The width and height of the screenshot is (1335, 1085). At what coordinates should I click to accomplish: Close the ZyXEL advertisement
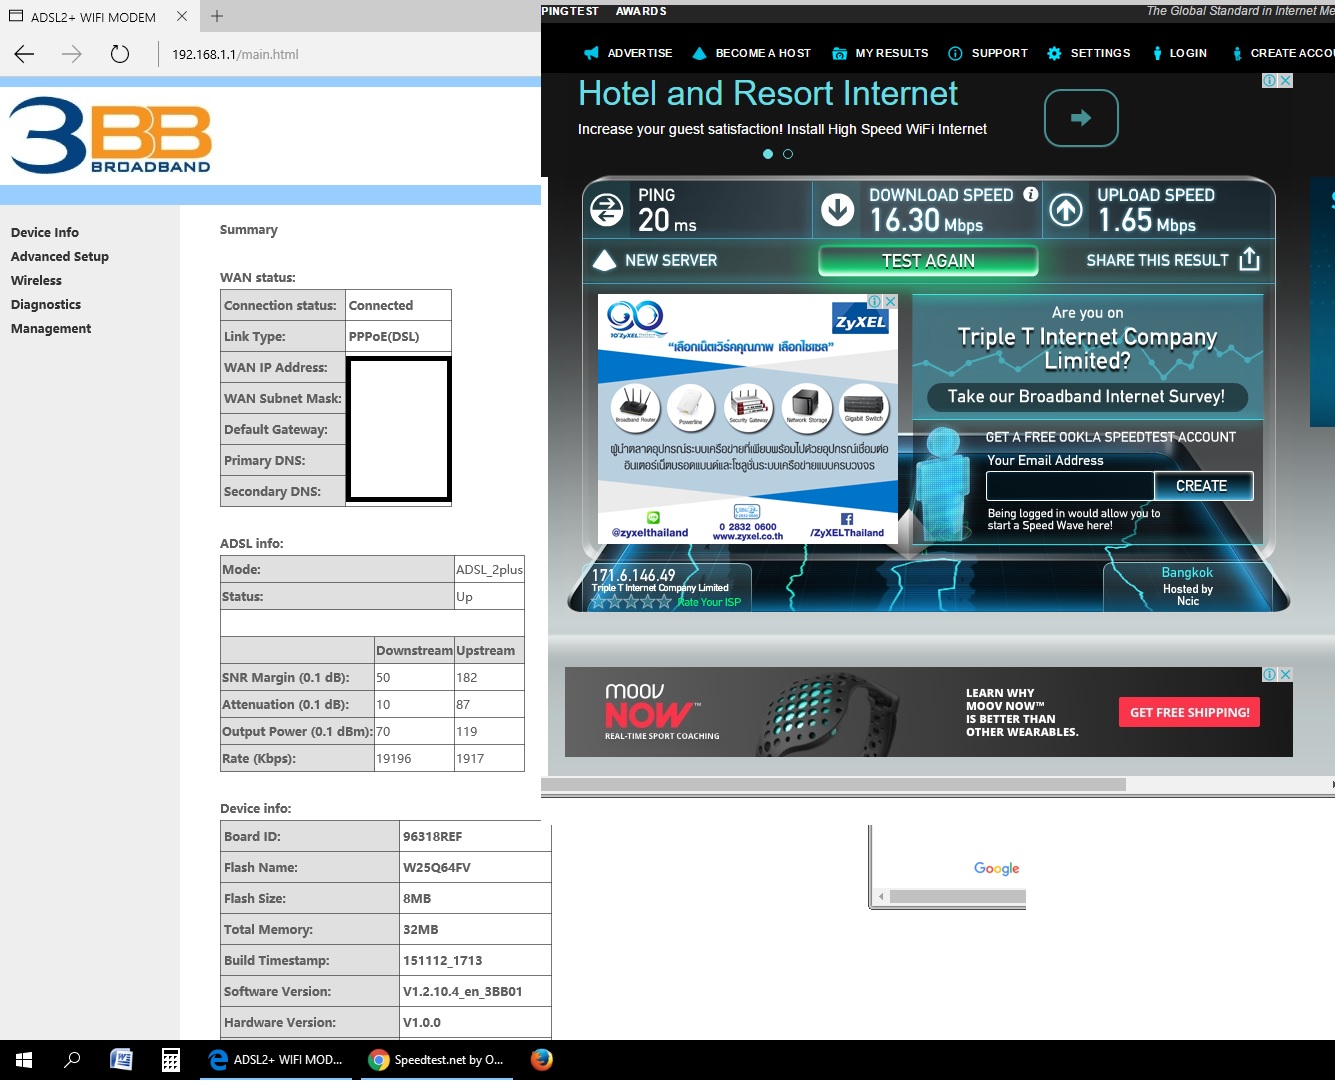point(890,301)
